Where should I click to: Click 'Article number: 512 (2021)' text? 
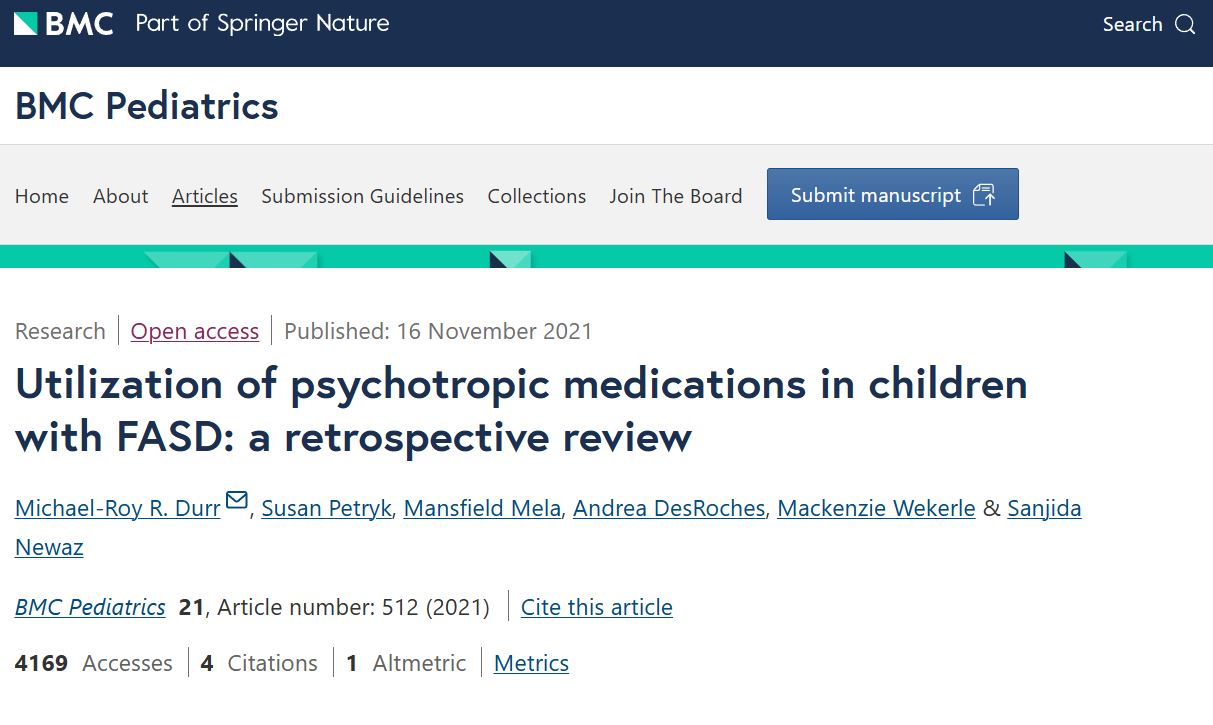[354, 607]
